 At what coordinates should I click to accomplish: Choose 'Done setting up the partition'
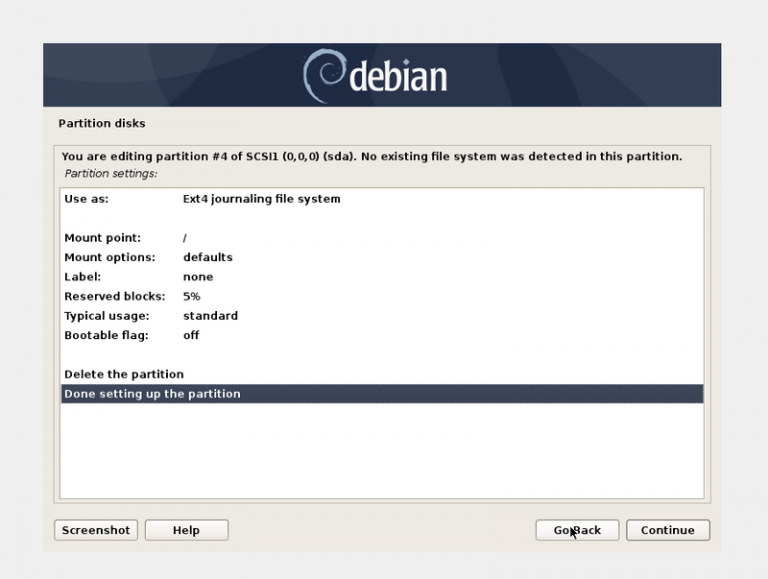click(382, 394)
